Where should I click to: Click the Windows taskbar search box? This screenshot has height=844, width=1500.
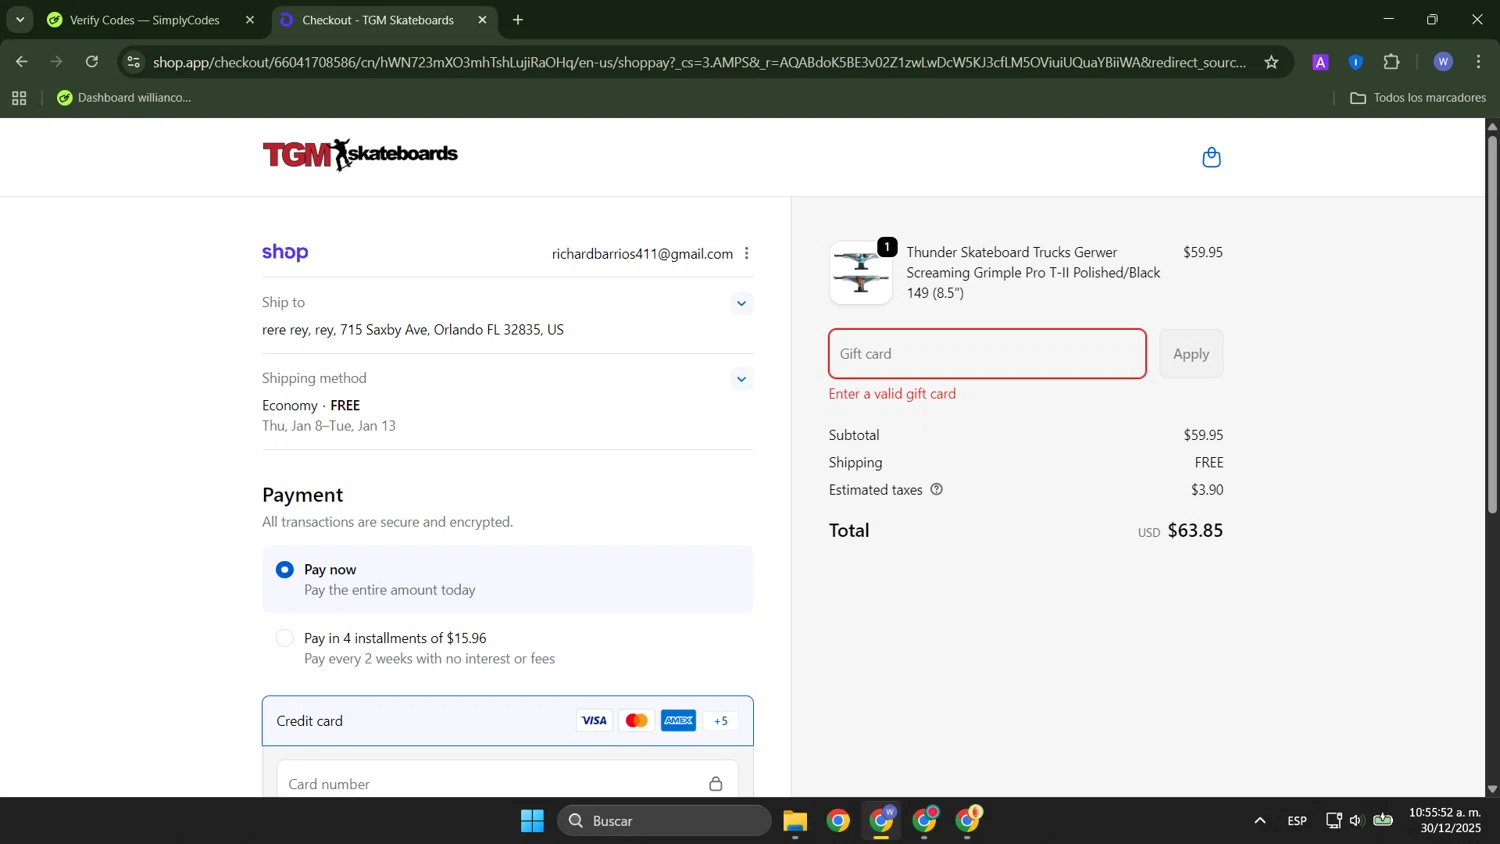(665, 821)
